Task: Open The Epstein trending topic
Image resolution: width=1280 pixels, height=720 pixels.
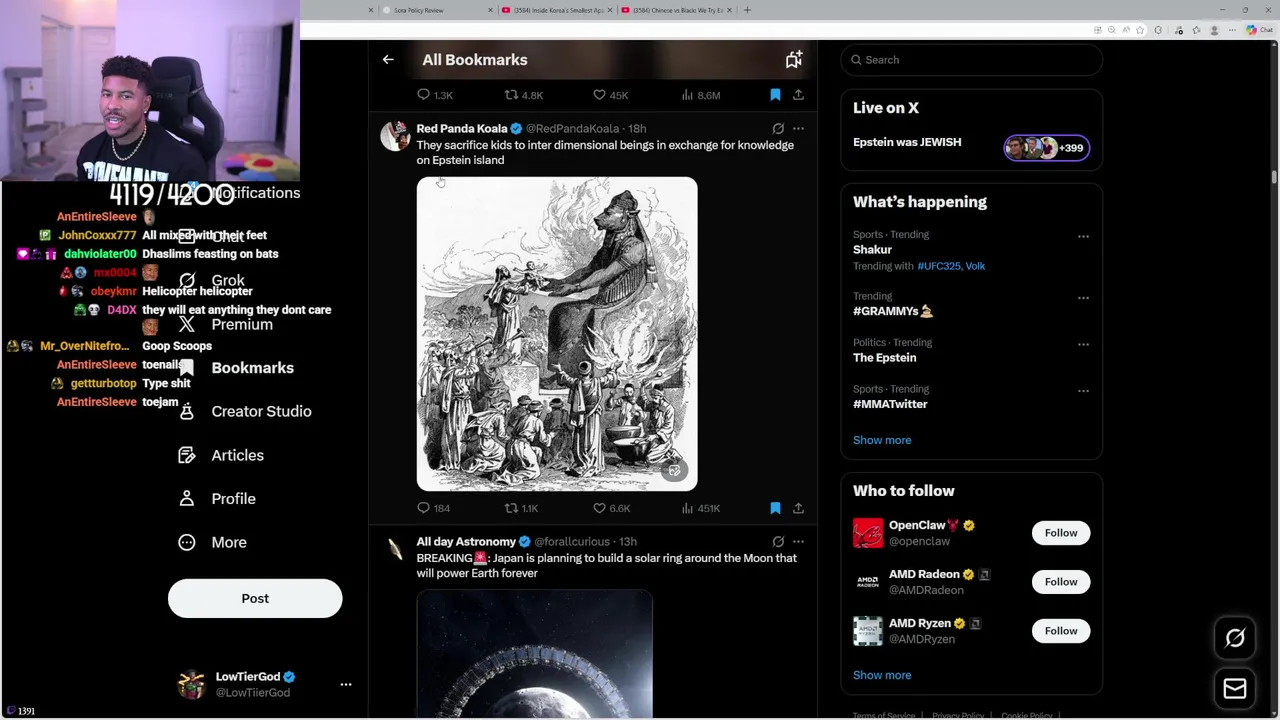Action: (x=884, y=358)
